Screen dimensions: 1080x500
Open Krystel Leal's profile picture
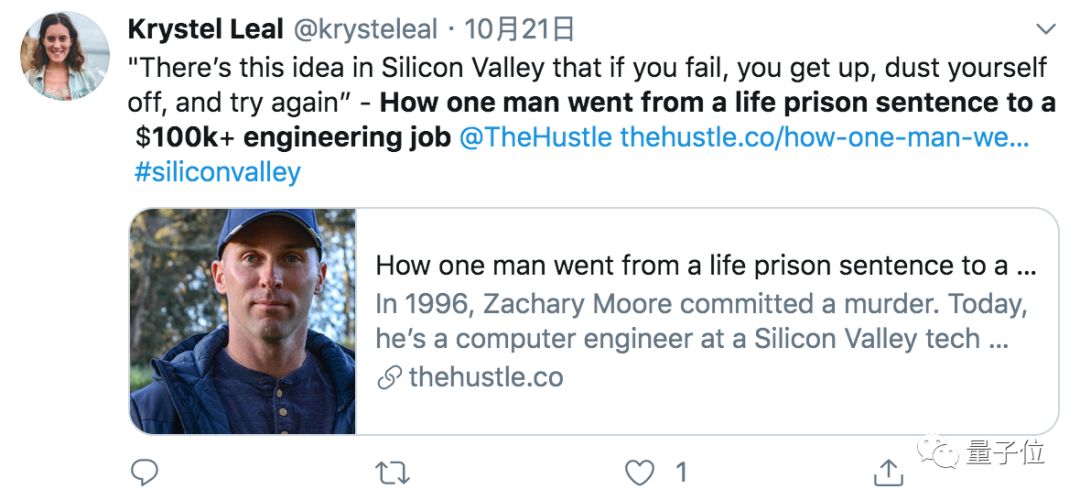coord(66,56)
